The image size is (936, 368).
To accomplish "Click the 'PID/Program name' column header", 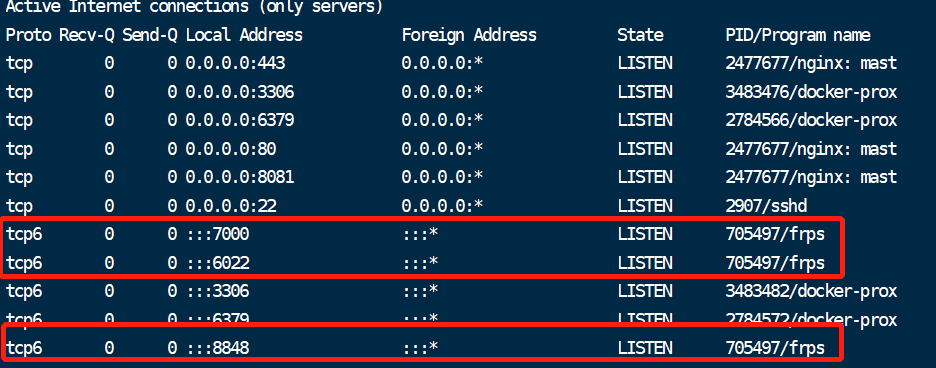I will point(798,35).
